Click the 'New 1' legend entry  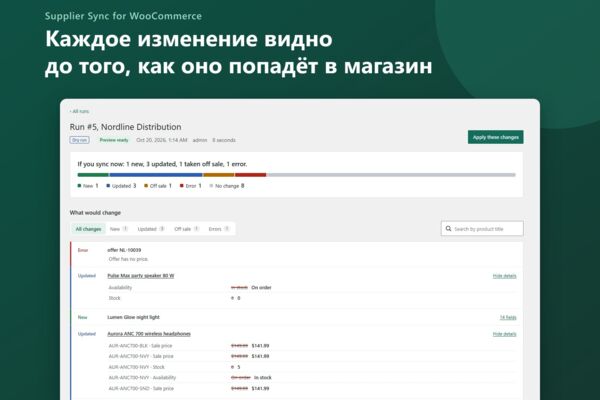88,186
